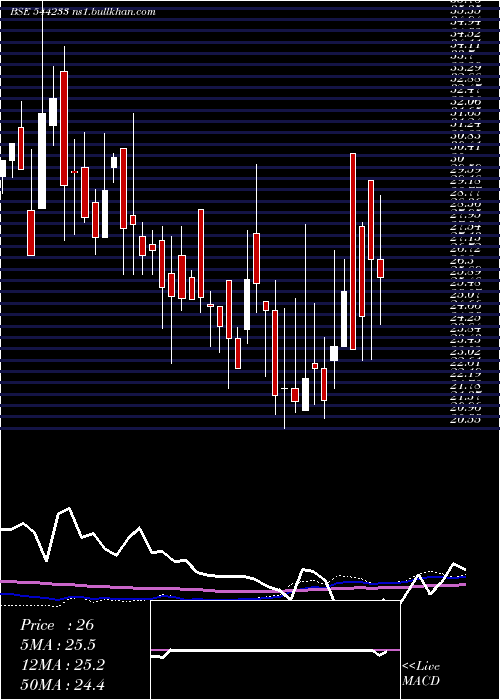Click the 25.07 price axis label
The width and height of the screenshot is (500, 700).
pos(465,295)
